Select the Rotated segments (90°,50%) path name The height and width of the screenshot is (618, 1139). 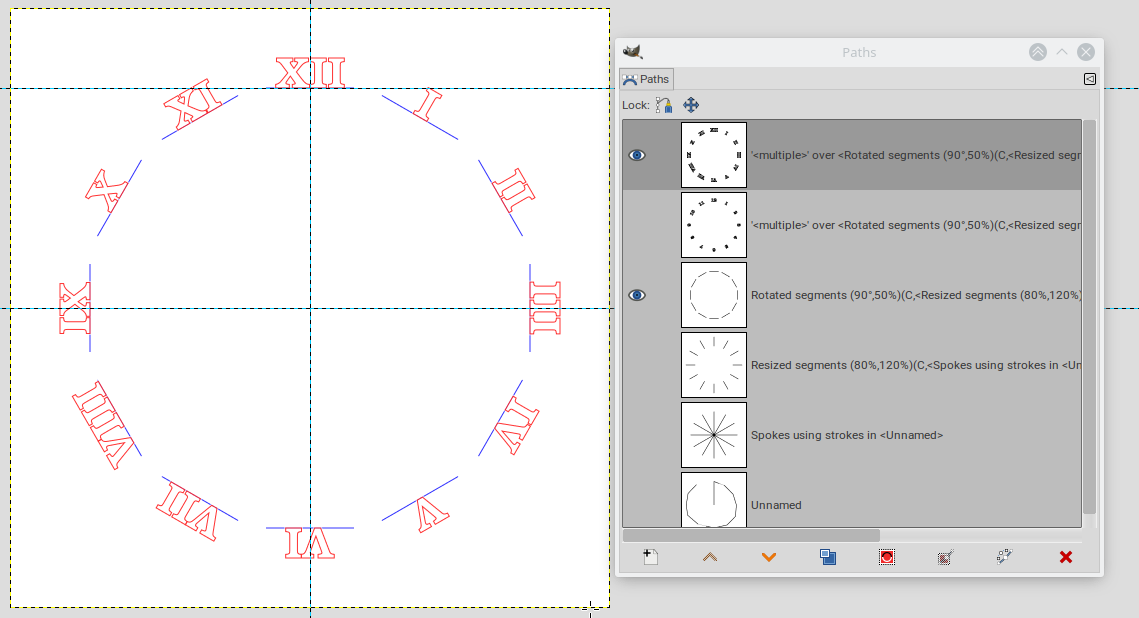(x=916, y=296)
